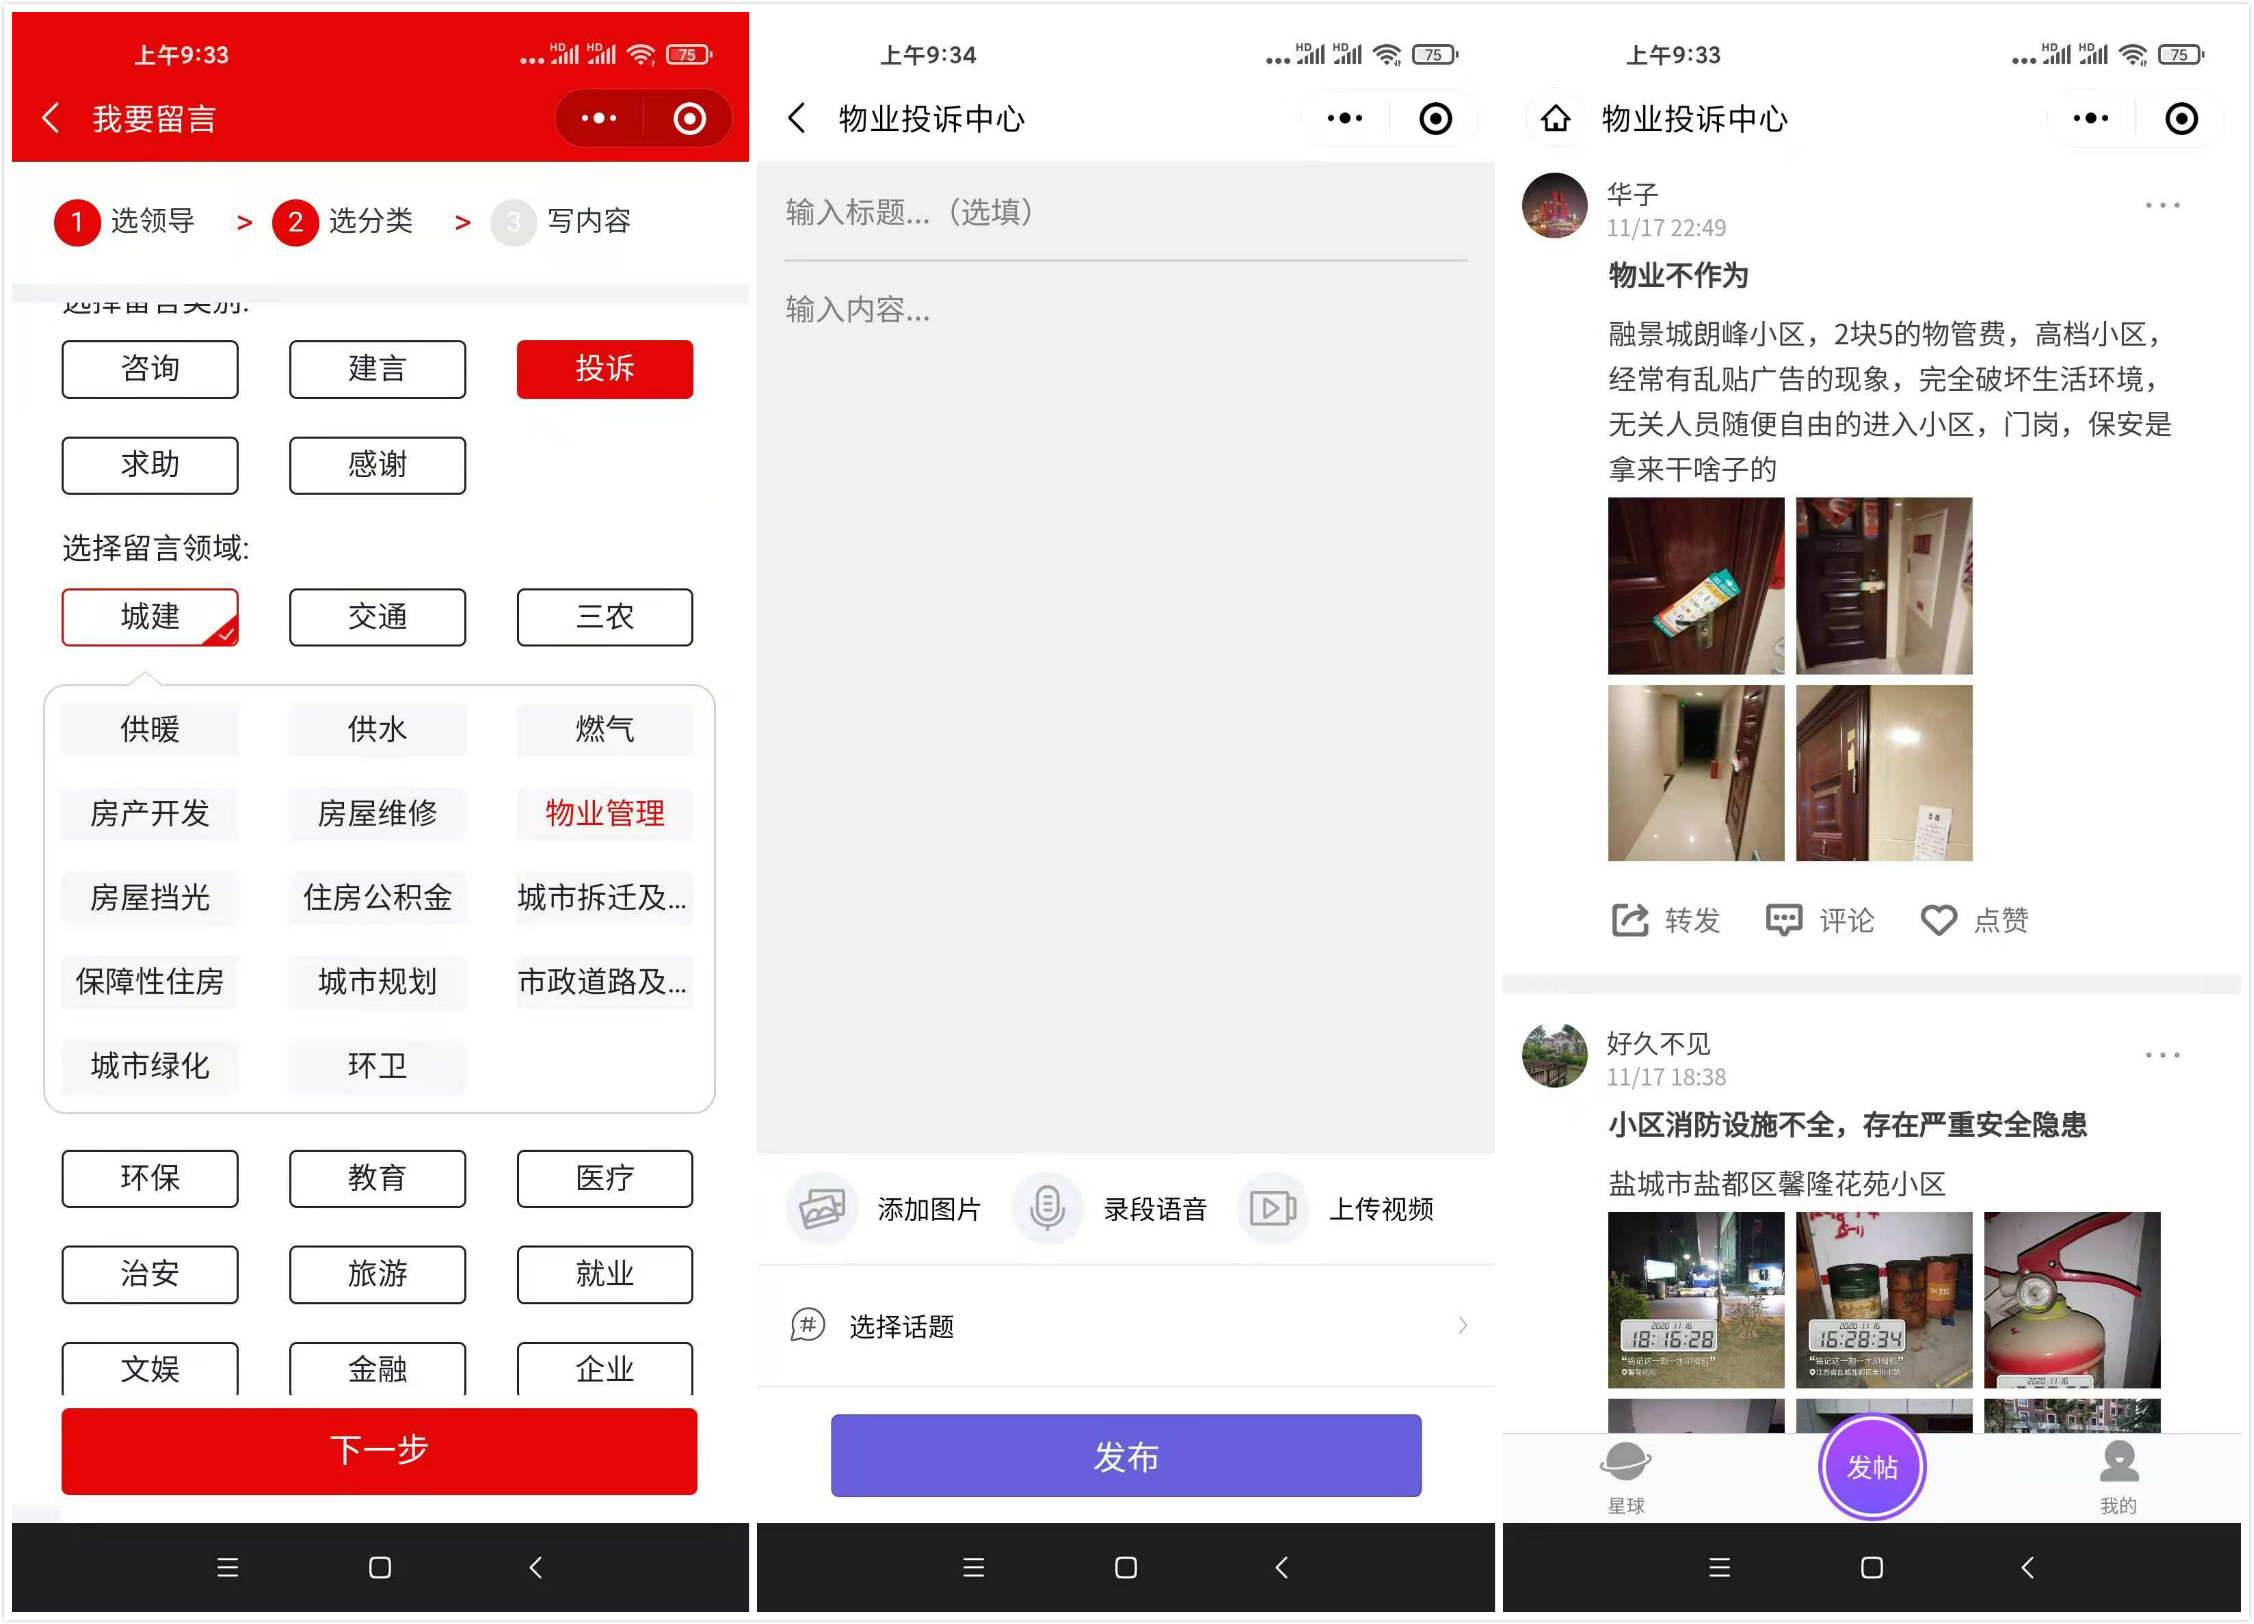Screen dimensions: 2254x1624
Task: Select the 交通 message domain
Action: (377, 617)
